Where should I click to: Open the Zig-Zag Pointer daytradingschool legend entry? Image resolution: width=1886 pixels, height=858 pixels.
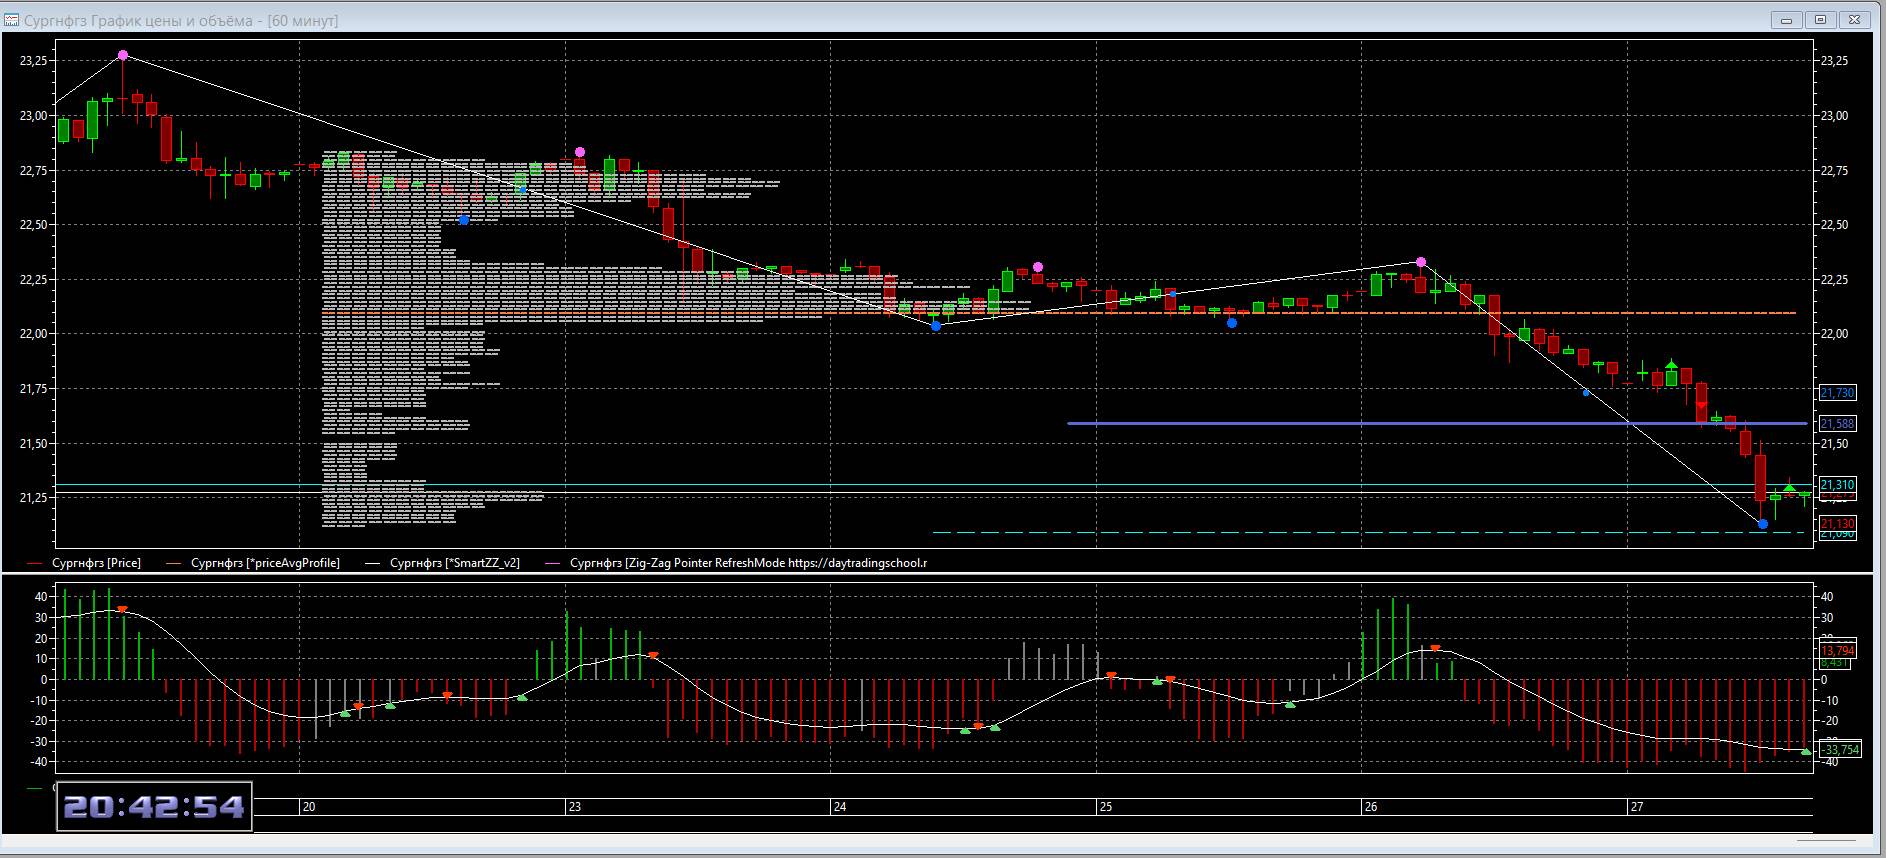(748, 563)
